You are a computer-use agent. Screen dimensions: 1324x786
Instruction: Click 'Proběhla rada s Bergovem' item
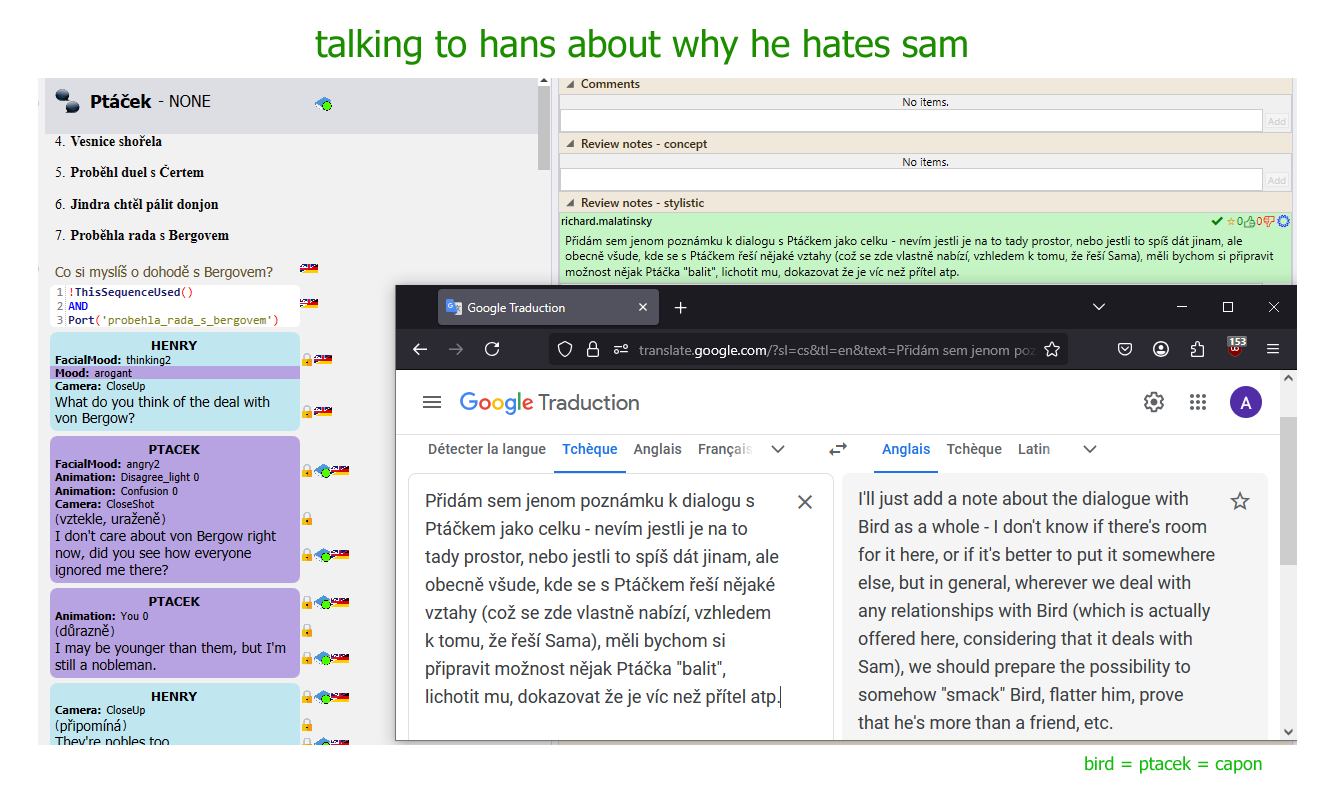[150, 235]
